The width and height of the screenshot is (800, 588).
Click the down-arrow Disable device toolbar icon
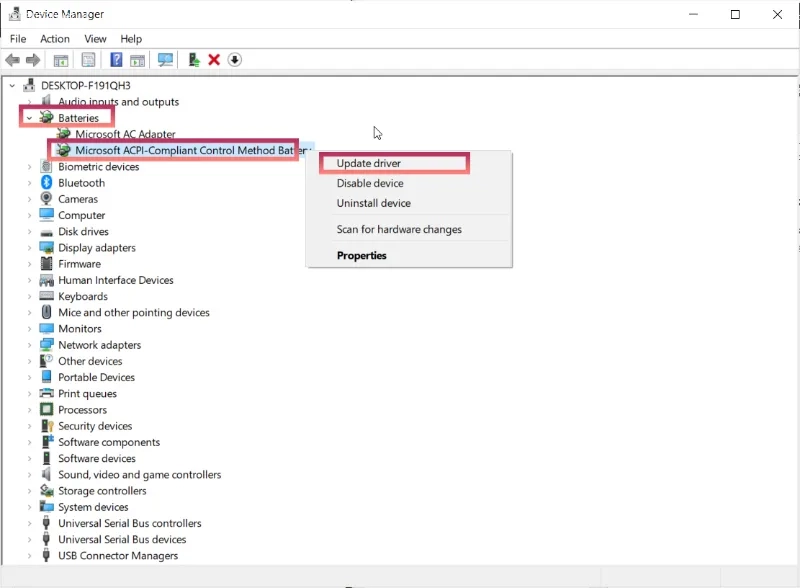[x=235, y=60]
